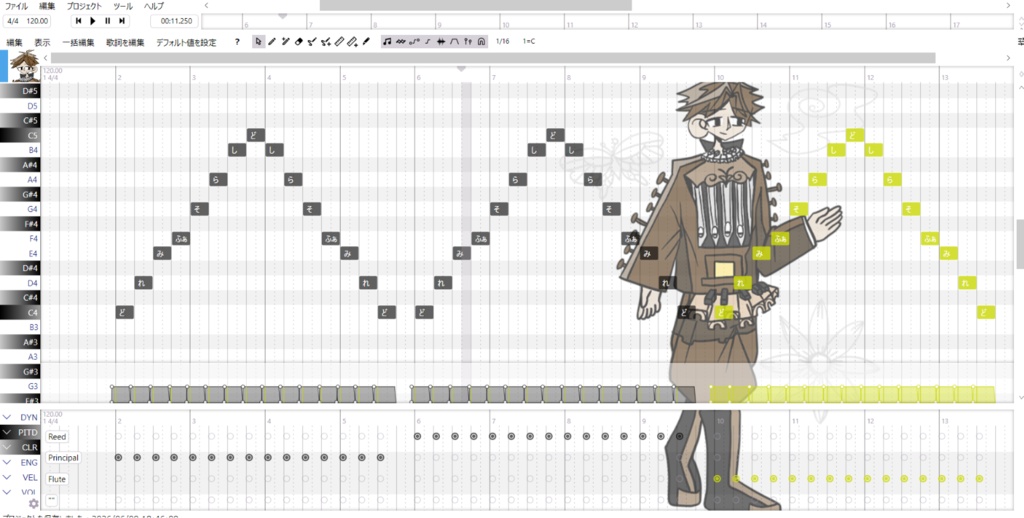Image resolution: width=1024 pixels, height=518 pixels.
Task: Select the eraser tool
Action: pyautogui.click(x=298, y=42)
